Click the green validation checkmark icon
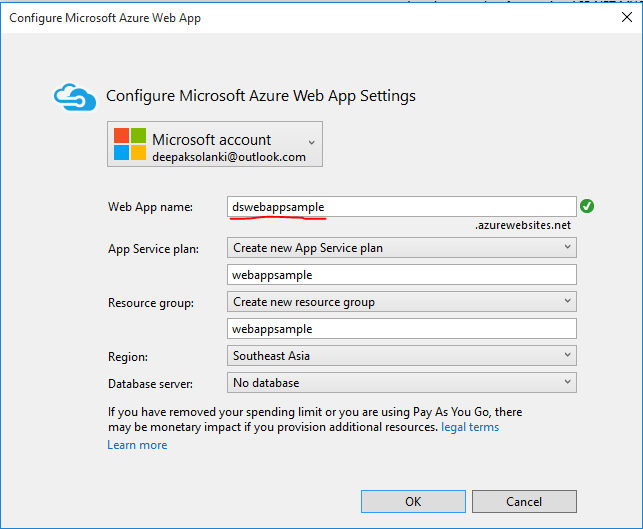This screenshot has width=643, height=529. click(x=587, y=207)
